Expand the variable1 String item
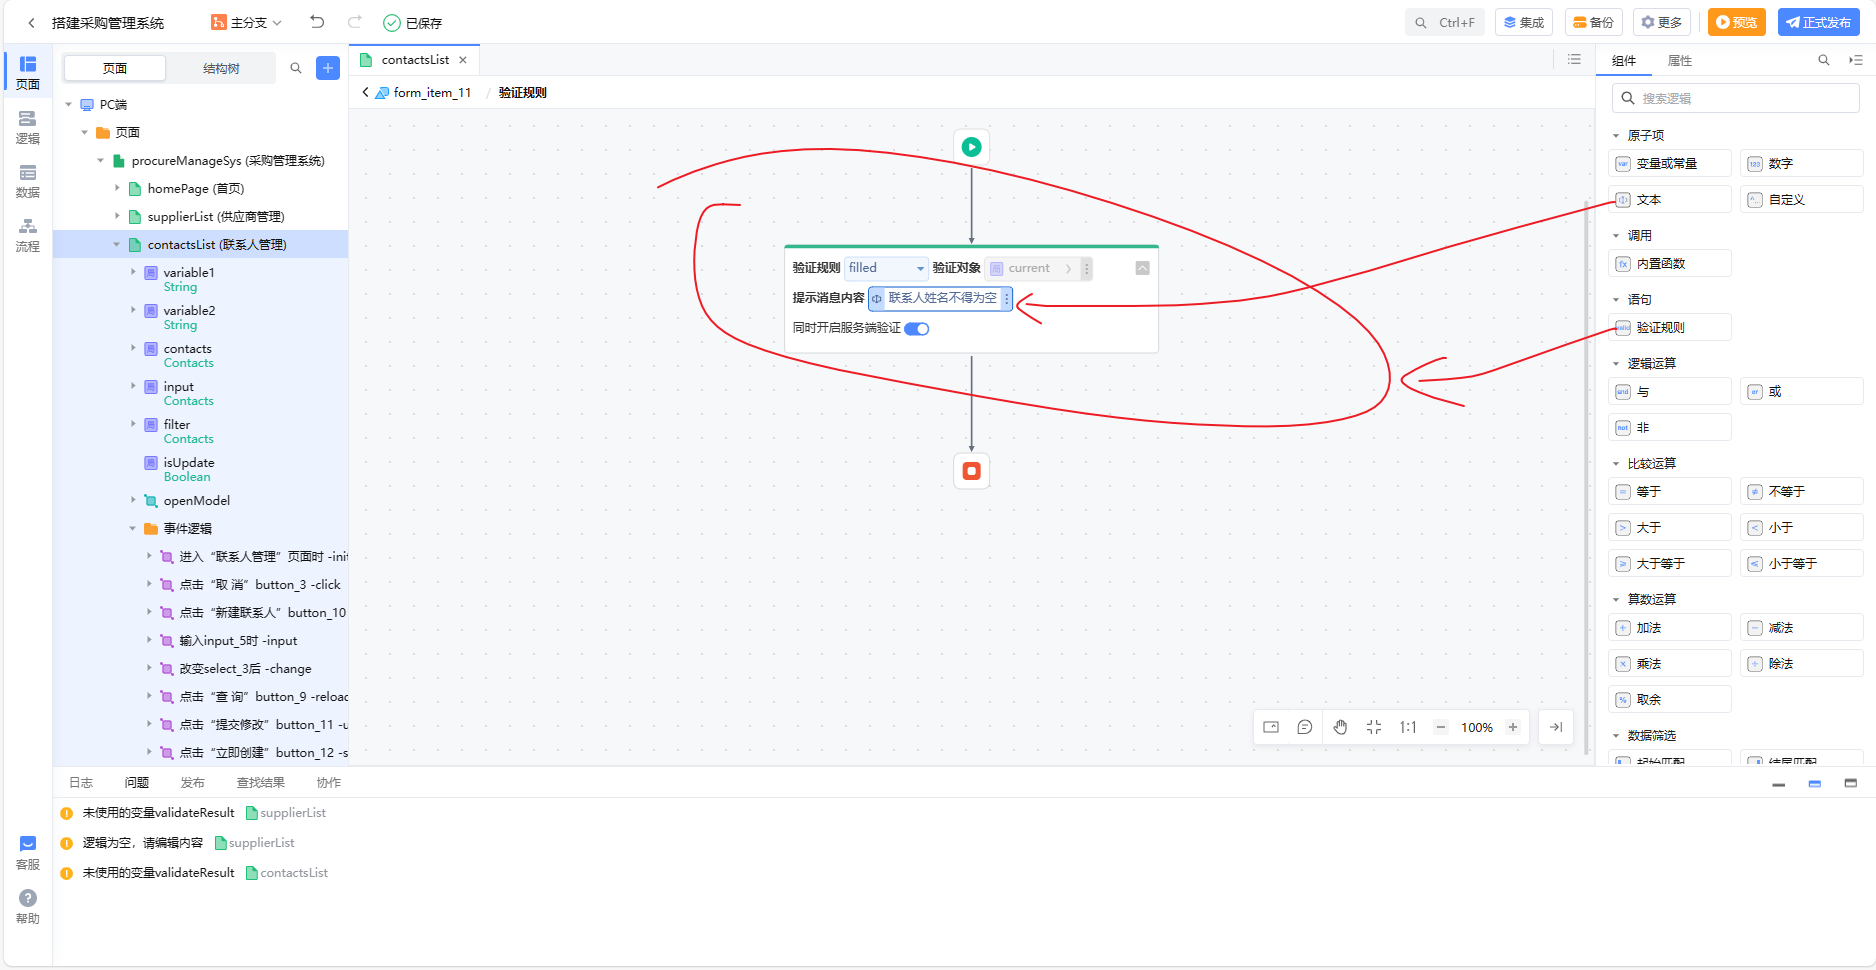 133,272
